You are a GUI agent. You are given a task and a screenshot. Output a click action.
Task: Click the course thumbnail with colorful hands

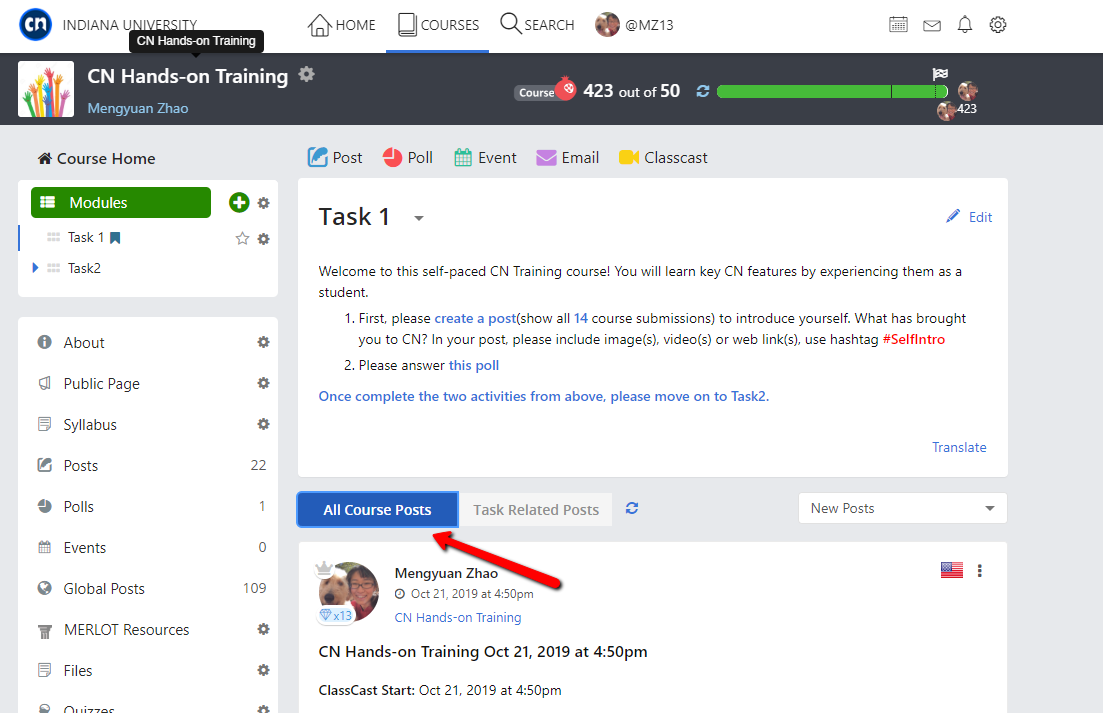[x=46, y=89]
